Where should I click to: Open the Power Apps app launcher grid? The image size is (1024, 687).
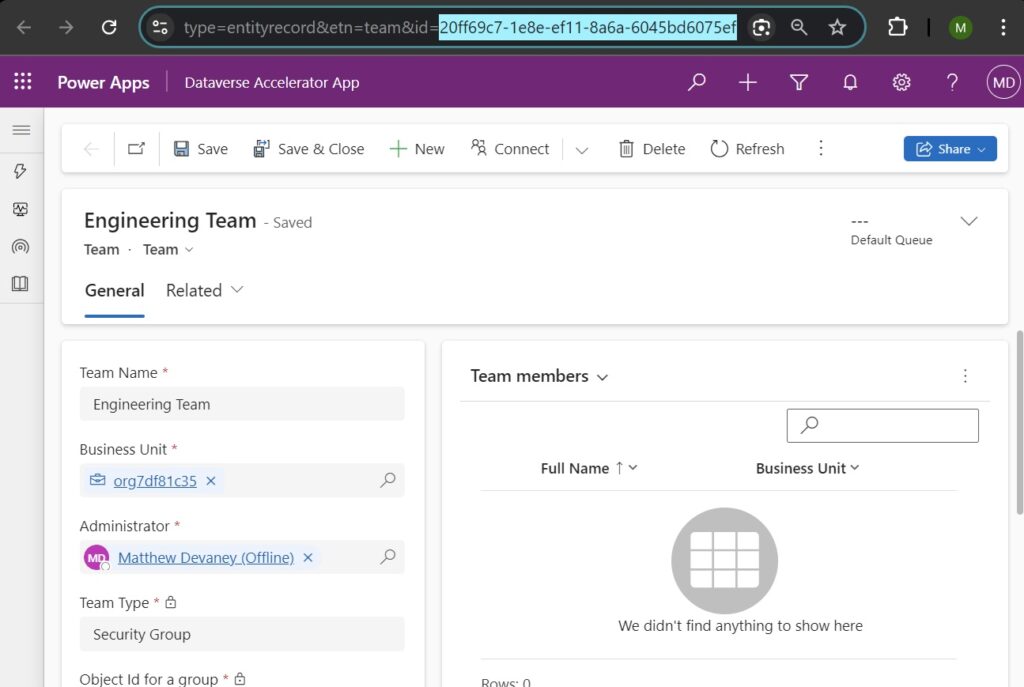23,82
